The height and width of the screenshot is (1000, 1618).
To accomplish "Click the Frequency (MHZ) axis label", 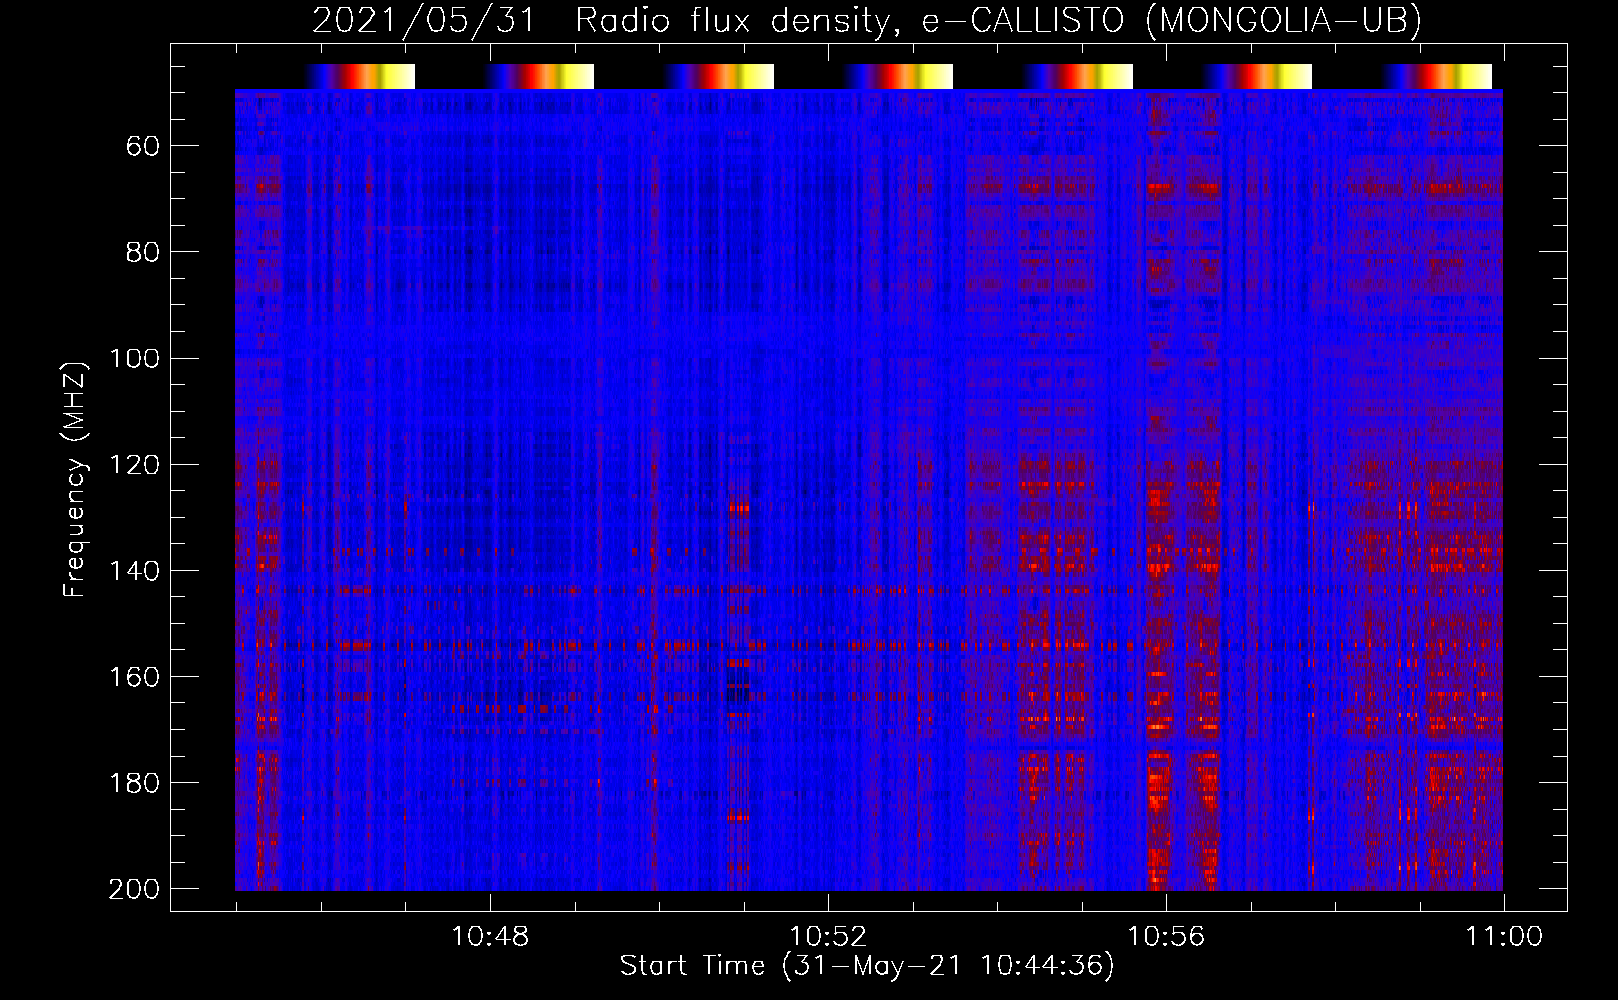I will pos(75,479).
